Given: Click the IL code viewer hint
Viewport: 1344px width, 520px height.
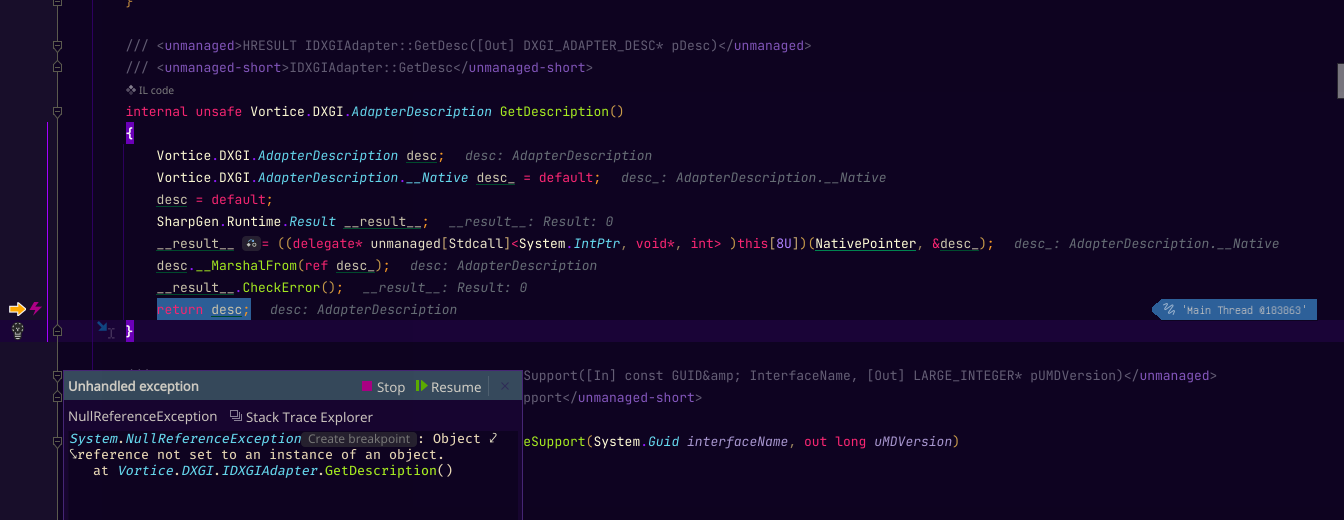Looking at the screenshot, I should pyautogui.click(x=149, y=90).
